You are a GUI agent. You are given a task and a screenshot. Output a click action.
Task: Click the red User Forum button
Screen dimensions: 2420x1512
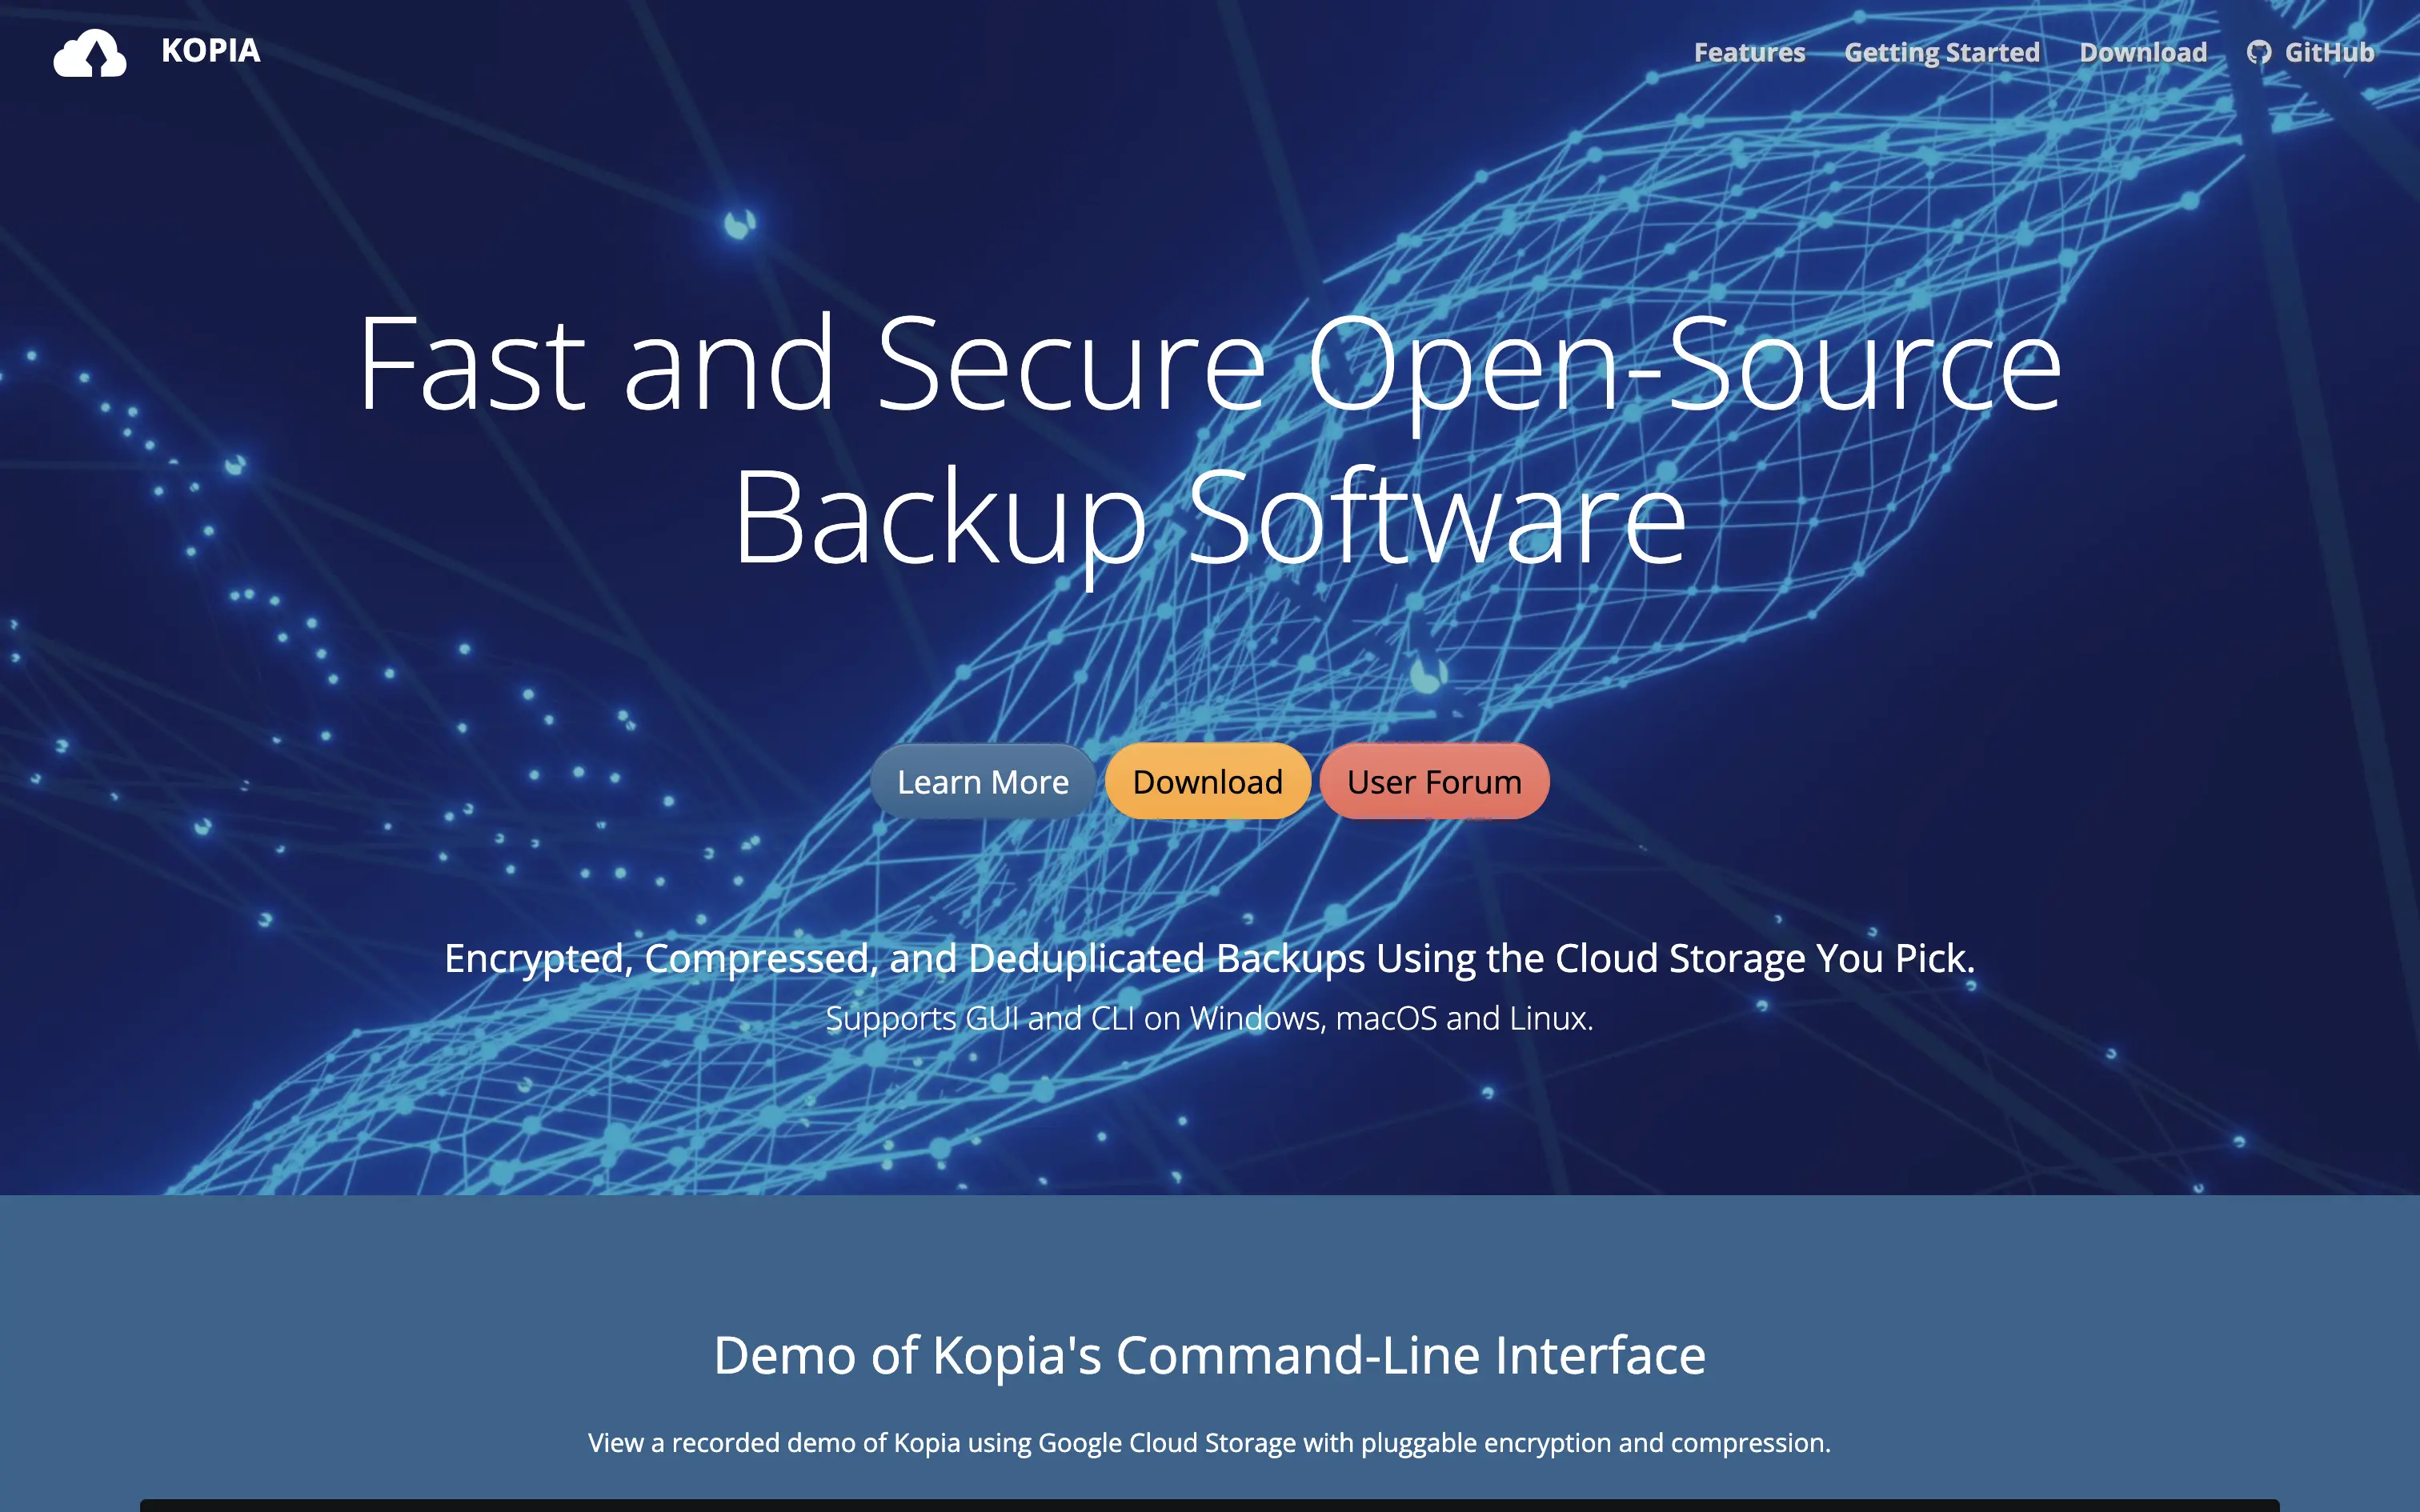1434,781
